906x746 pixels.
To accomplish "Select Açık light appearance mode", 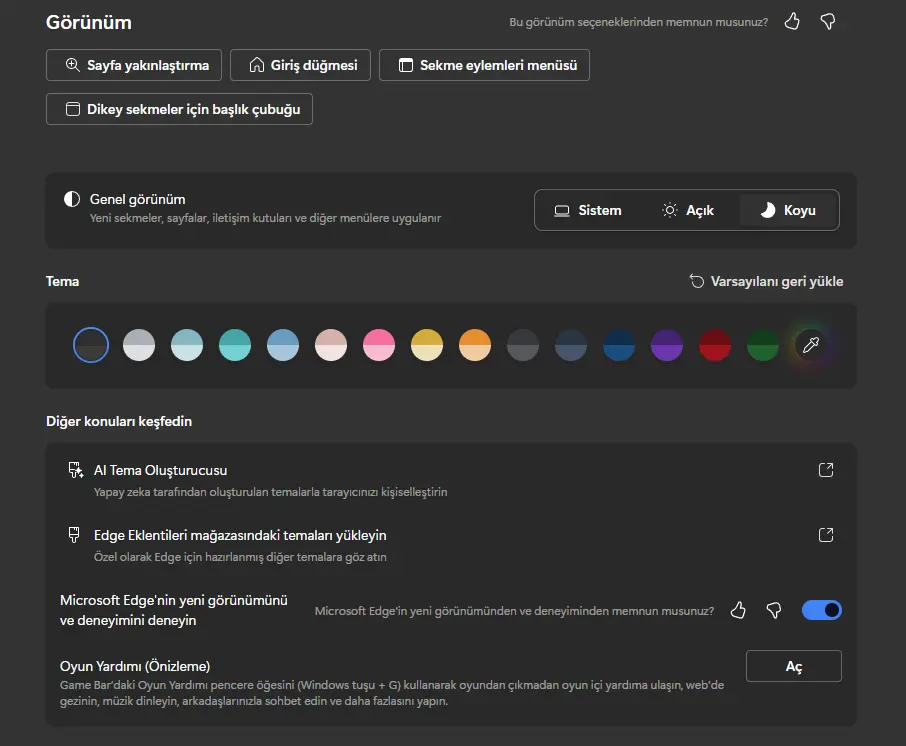I will point(688,210).
